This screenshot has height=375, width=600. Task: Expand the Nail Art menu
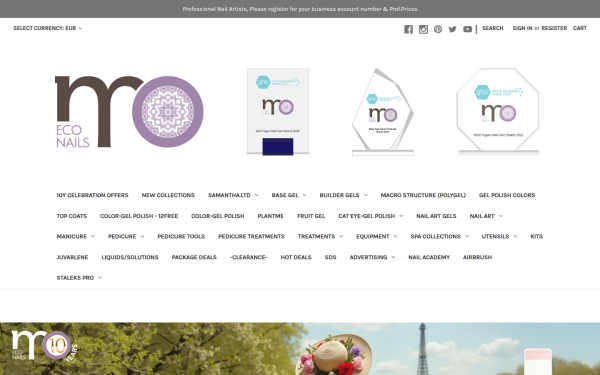tap(486, 216)
